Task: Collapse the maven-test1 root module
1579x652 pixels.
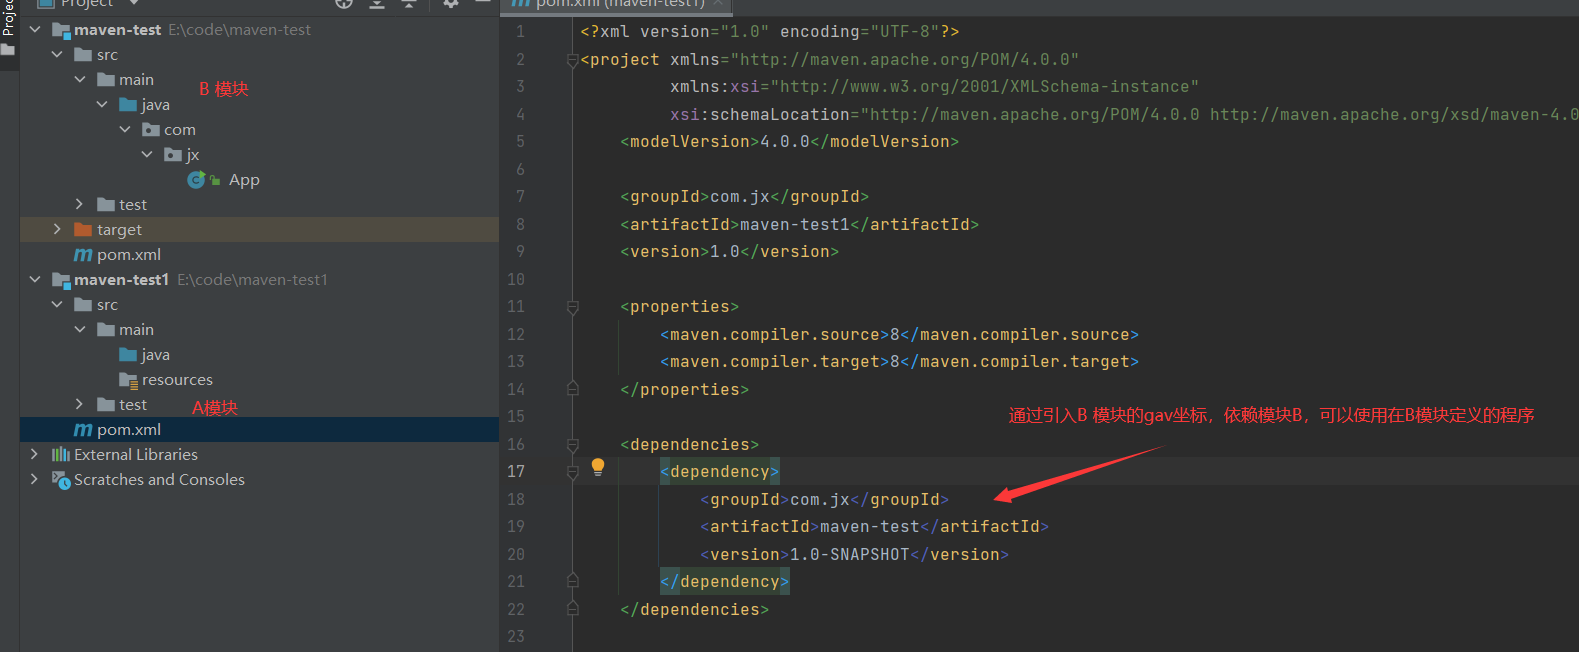Action: pos(35,280)
